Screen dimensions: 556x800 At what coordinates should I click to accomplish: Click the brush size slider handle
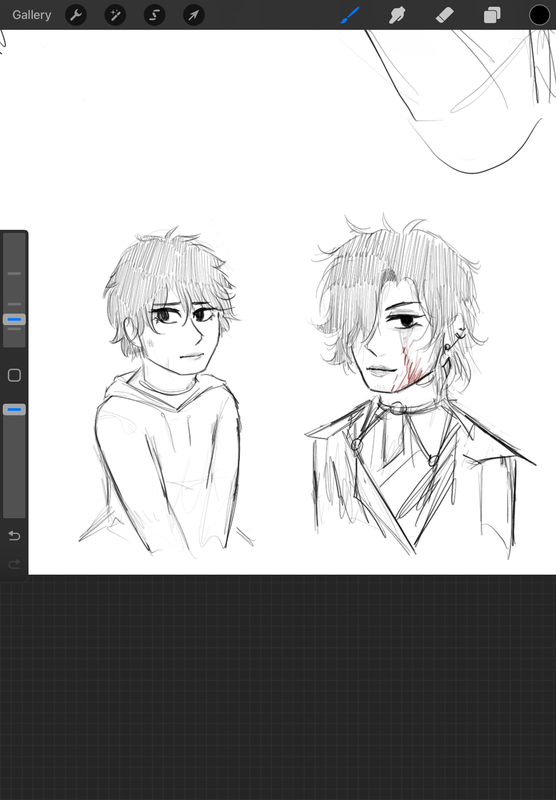click(x=14, y=319)
